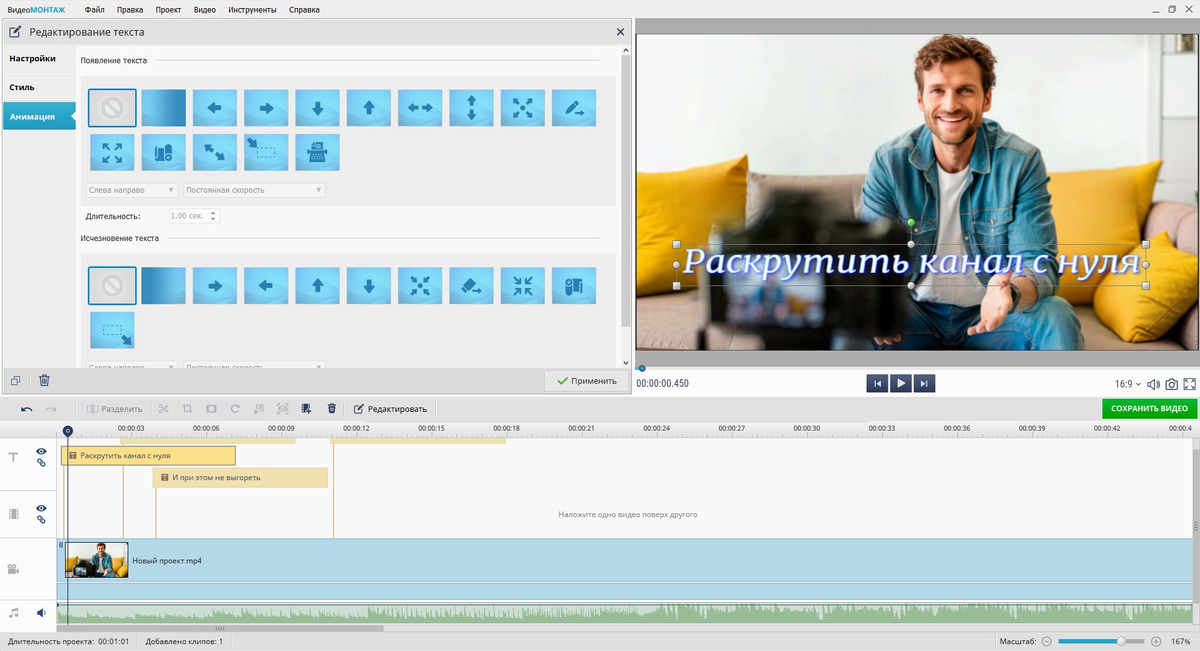This screenshot has width=1200, height=651.
Task: Open the 'Постоянная скорость' speed dropdown
Action: click(254, 190)
